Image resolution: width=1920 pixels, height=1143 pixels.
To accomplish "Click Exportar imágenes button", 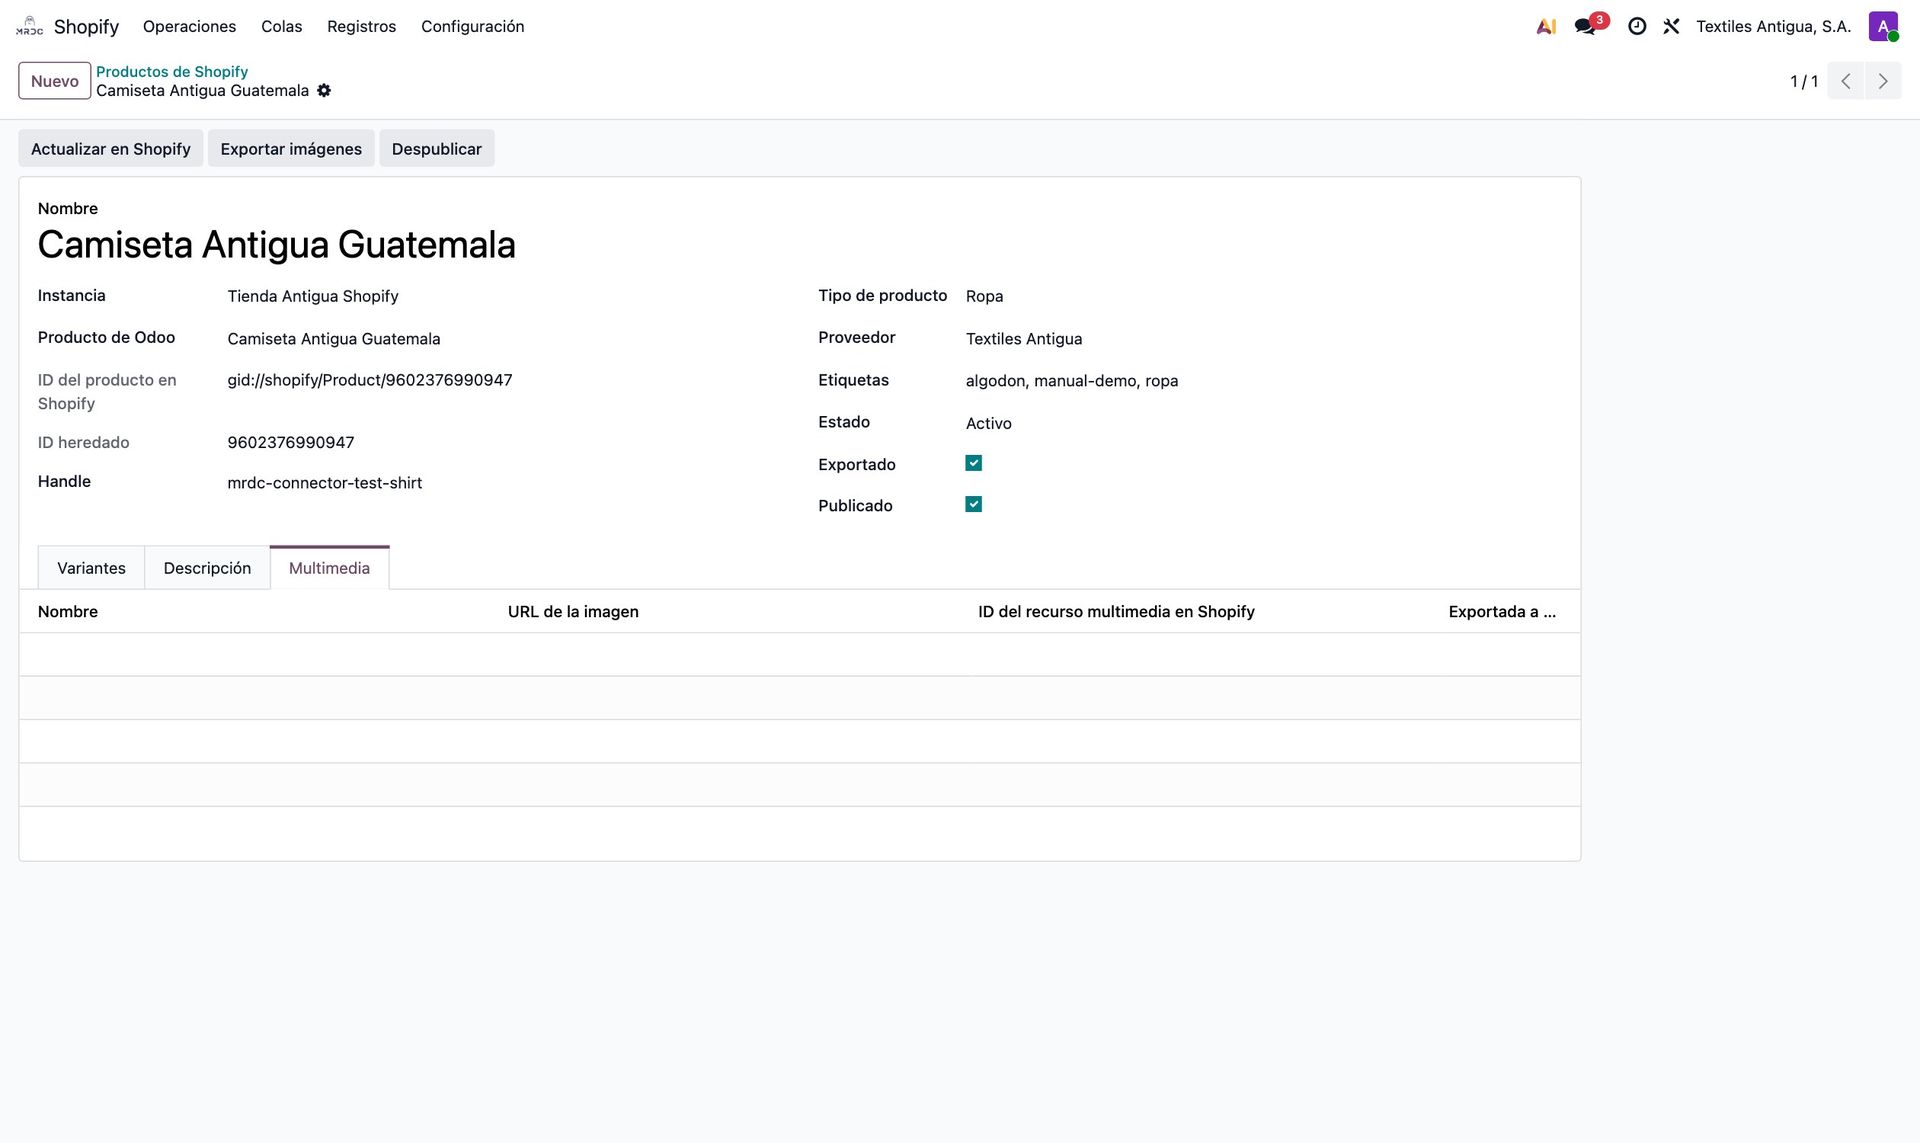I will pyautogui.click(x=291, y=149).
